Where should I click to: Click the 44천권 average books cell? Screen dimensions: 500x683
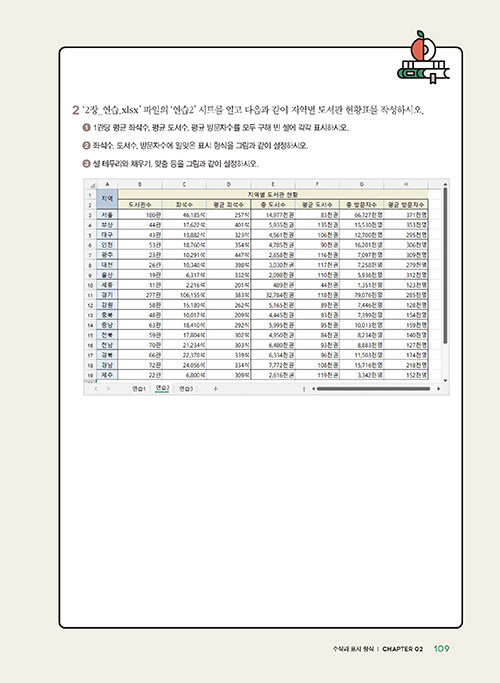click(317, 285)
